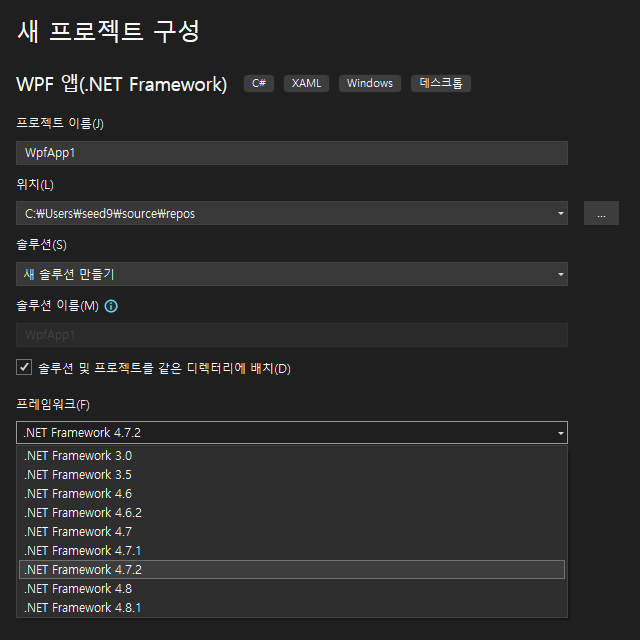Pick .NET Framework 4.7 in list
Image resolution: width=640 pixels, height=640 pixels.
point(292,531)
